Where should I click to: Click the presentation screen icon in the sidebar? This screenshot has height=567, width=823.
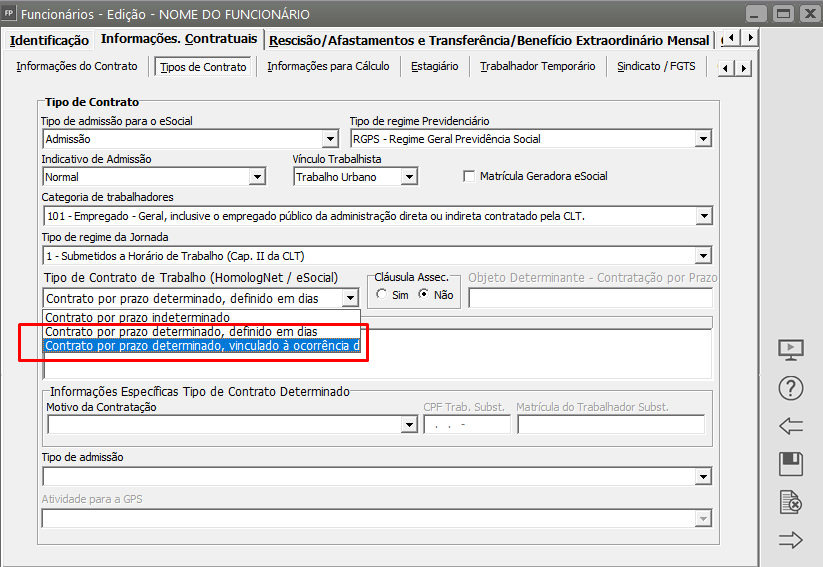(x=790, y=350)
